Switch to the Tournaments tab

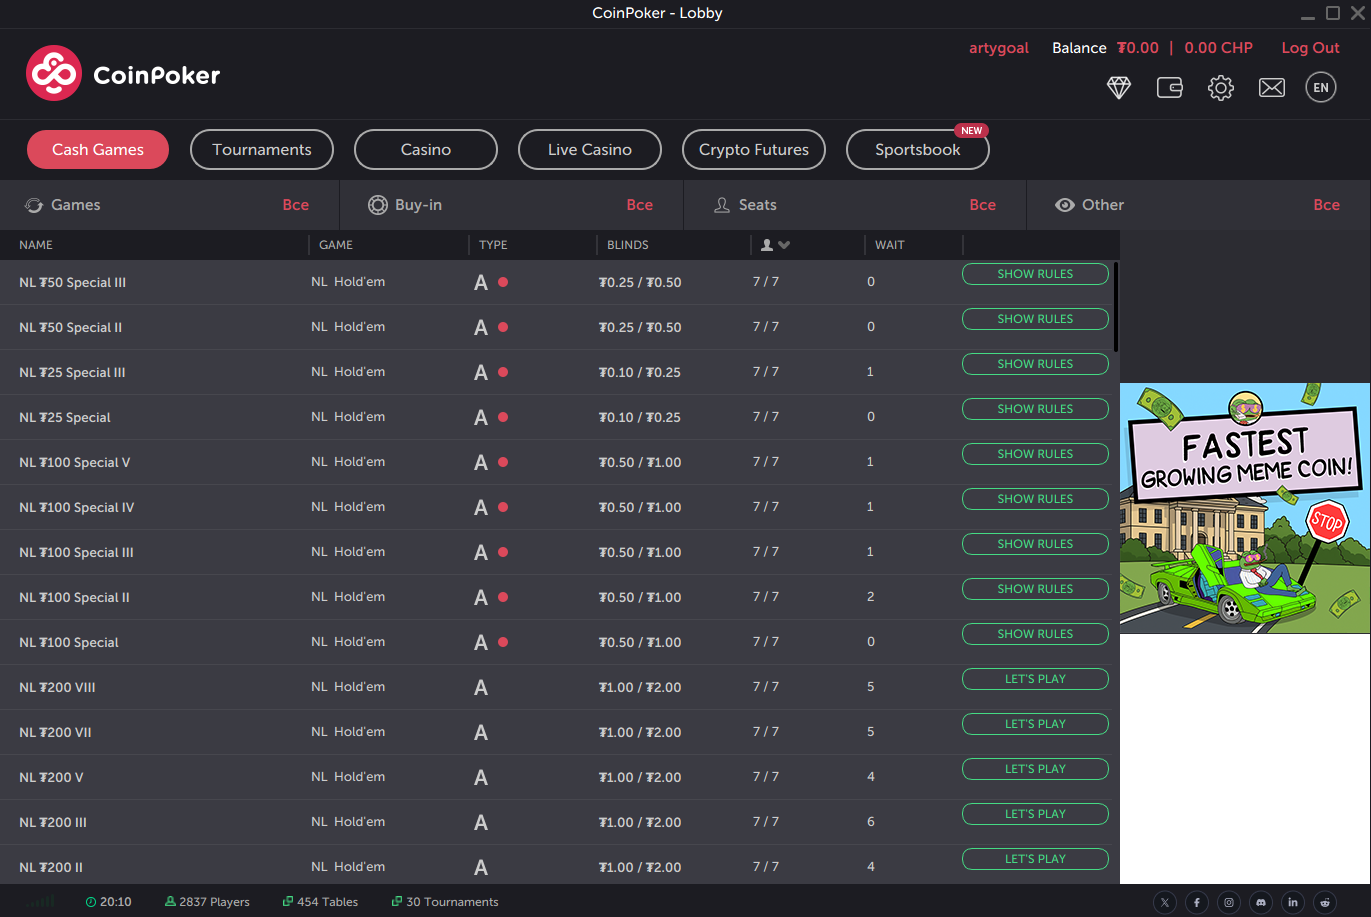261,149
